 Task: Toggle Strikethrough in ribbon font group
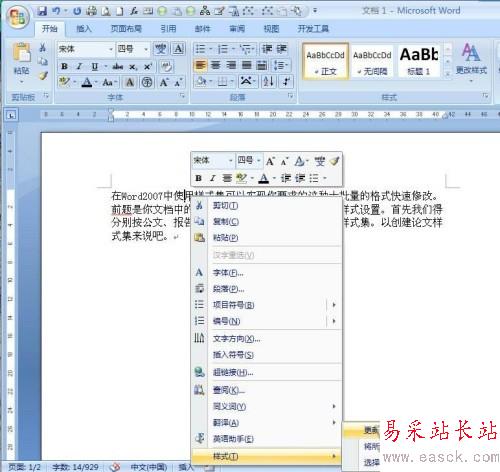point(118,66)
